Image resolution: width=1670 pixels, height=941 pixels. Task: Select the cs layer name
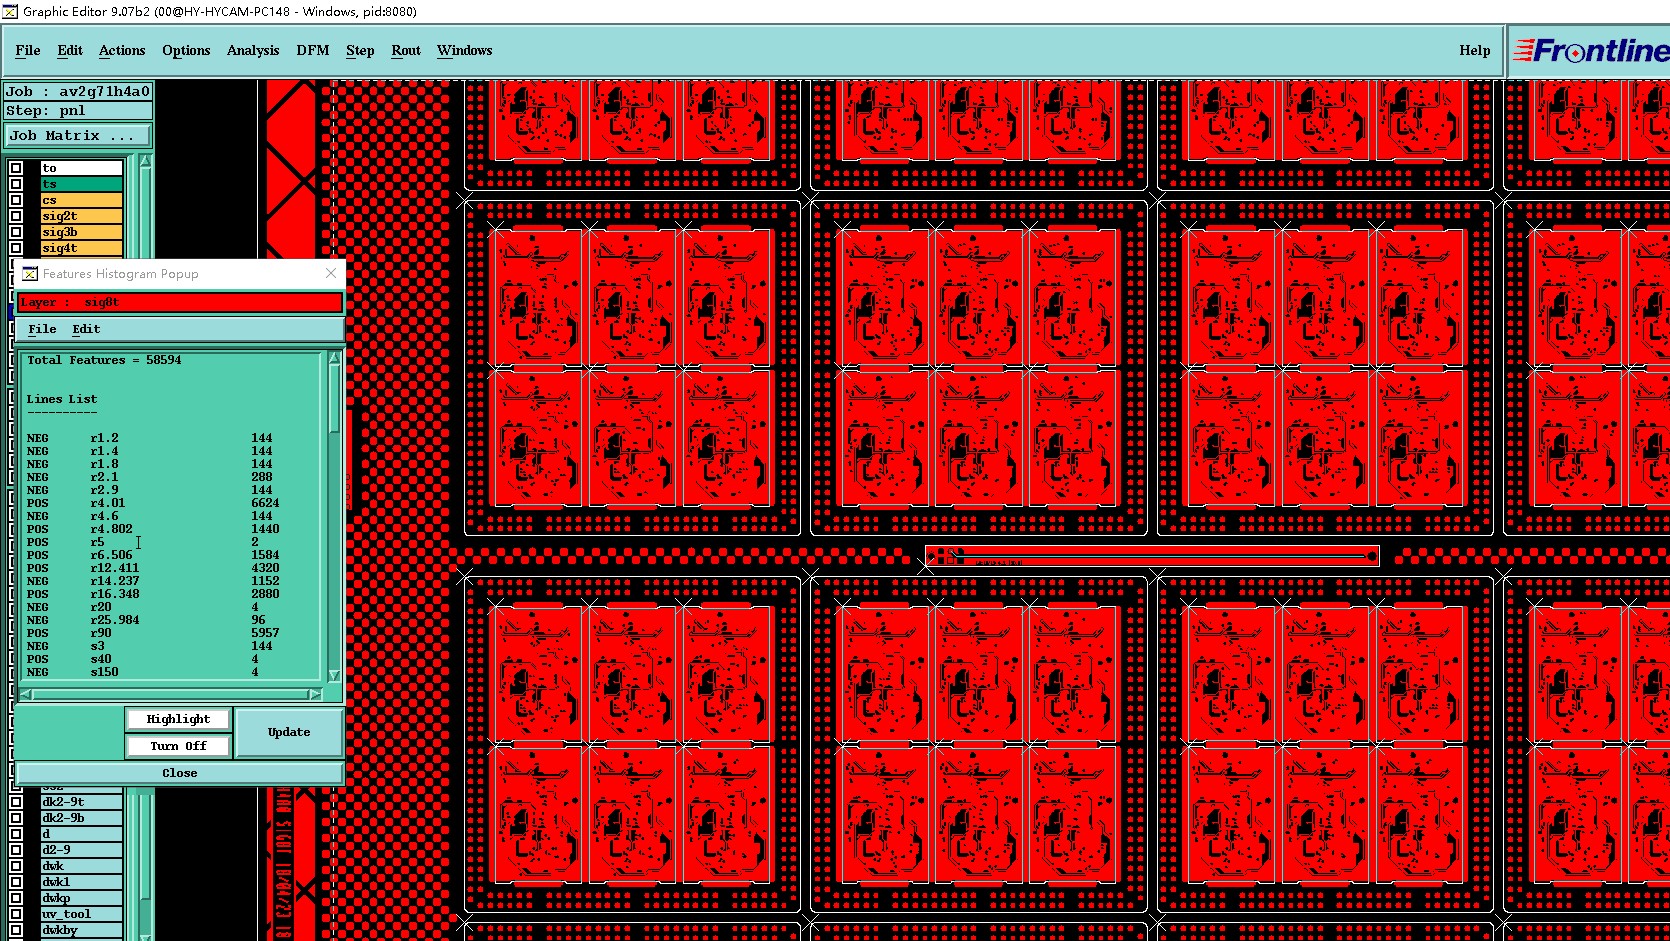81,200
